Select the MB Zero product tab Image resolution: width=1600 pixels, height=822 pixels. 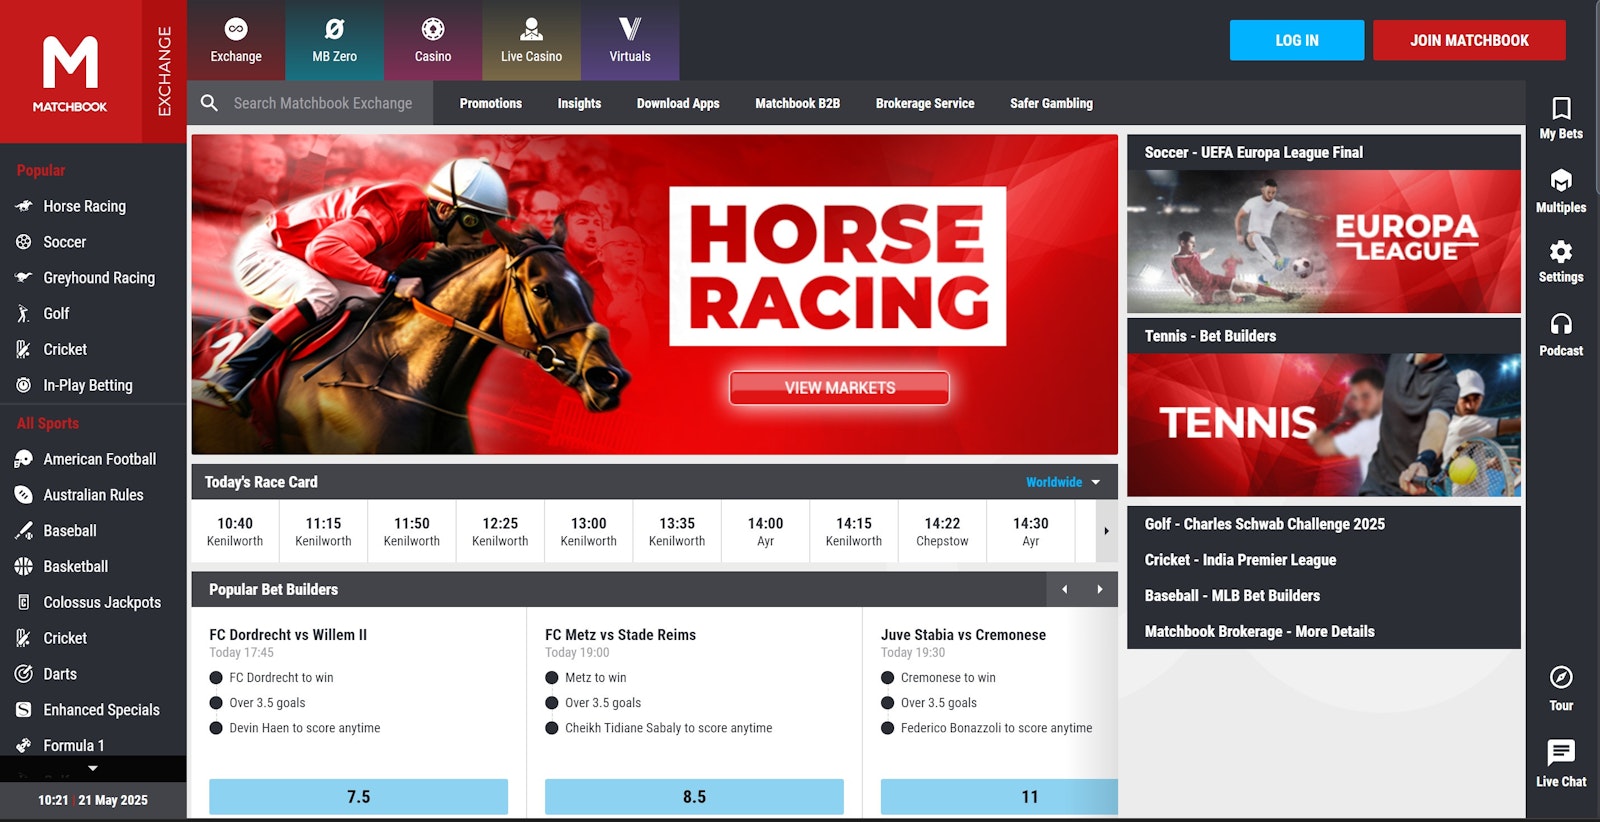point(334,40)
